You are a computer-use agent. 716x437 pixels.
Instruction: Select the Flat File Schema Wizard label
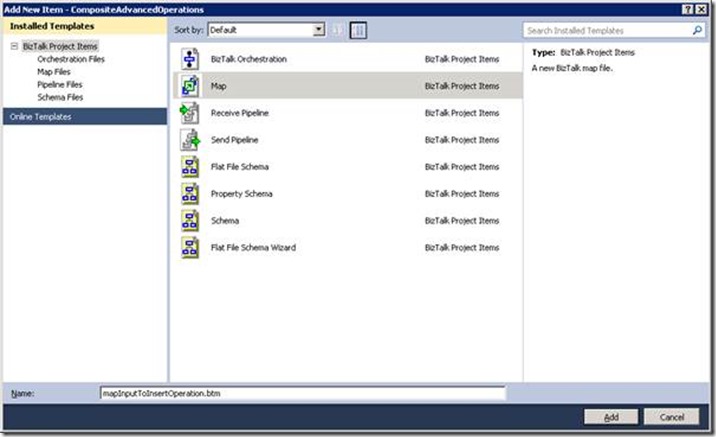pos(253,247)
